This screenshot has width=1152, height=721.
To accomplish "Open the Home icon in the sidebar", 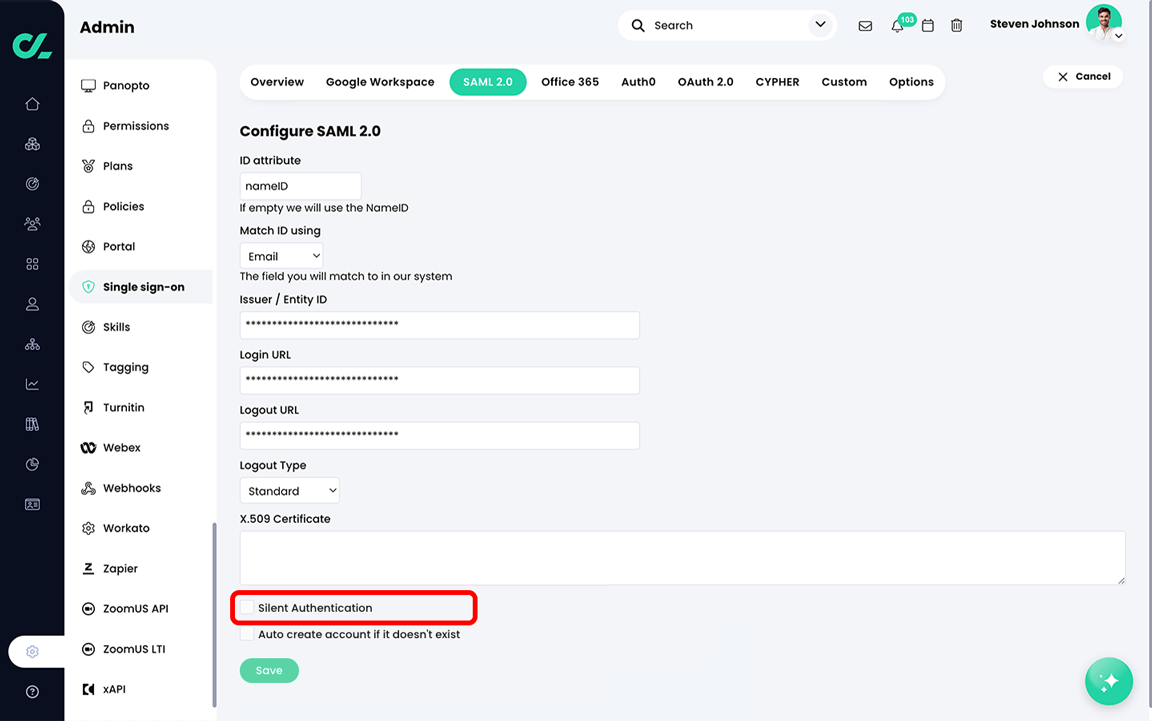I will (x=31, y=103).
